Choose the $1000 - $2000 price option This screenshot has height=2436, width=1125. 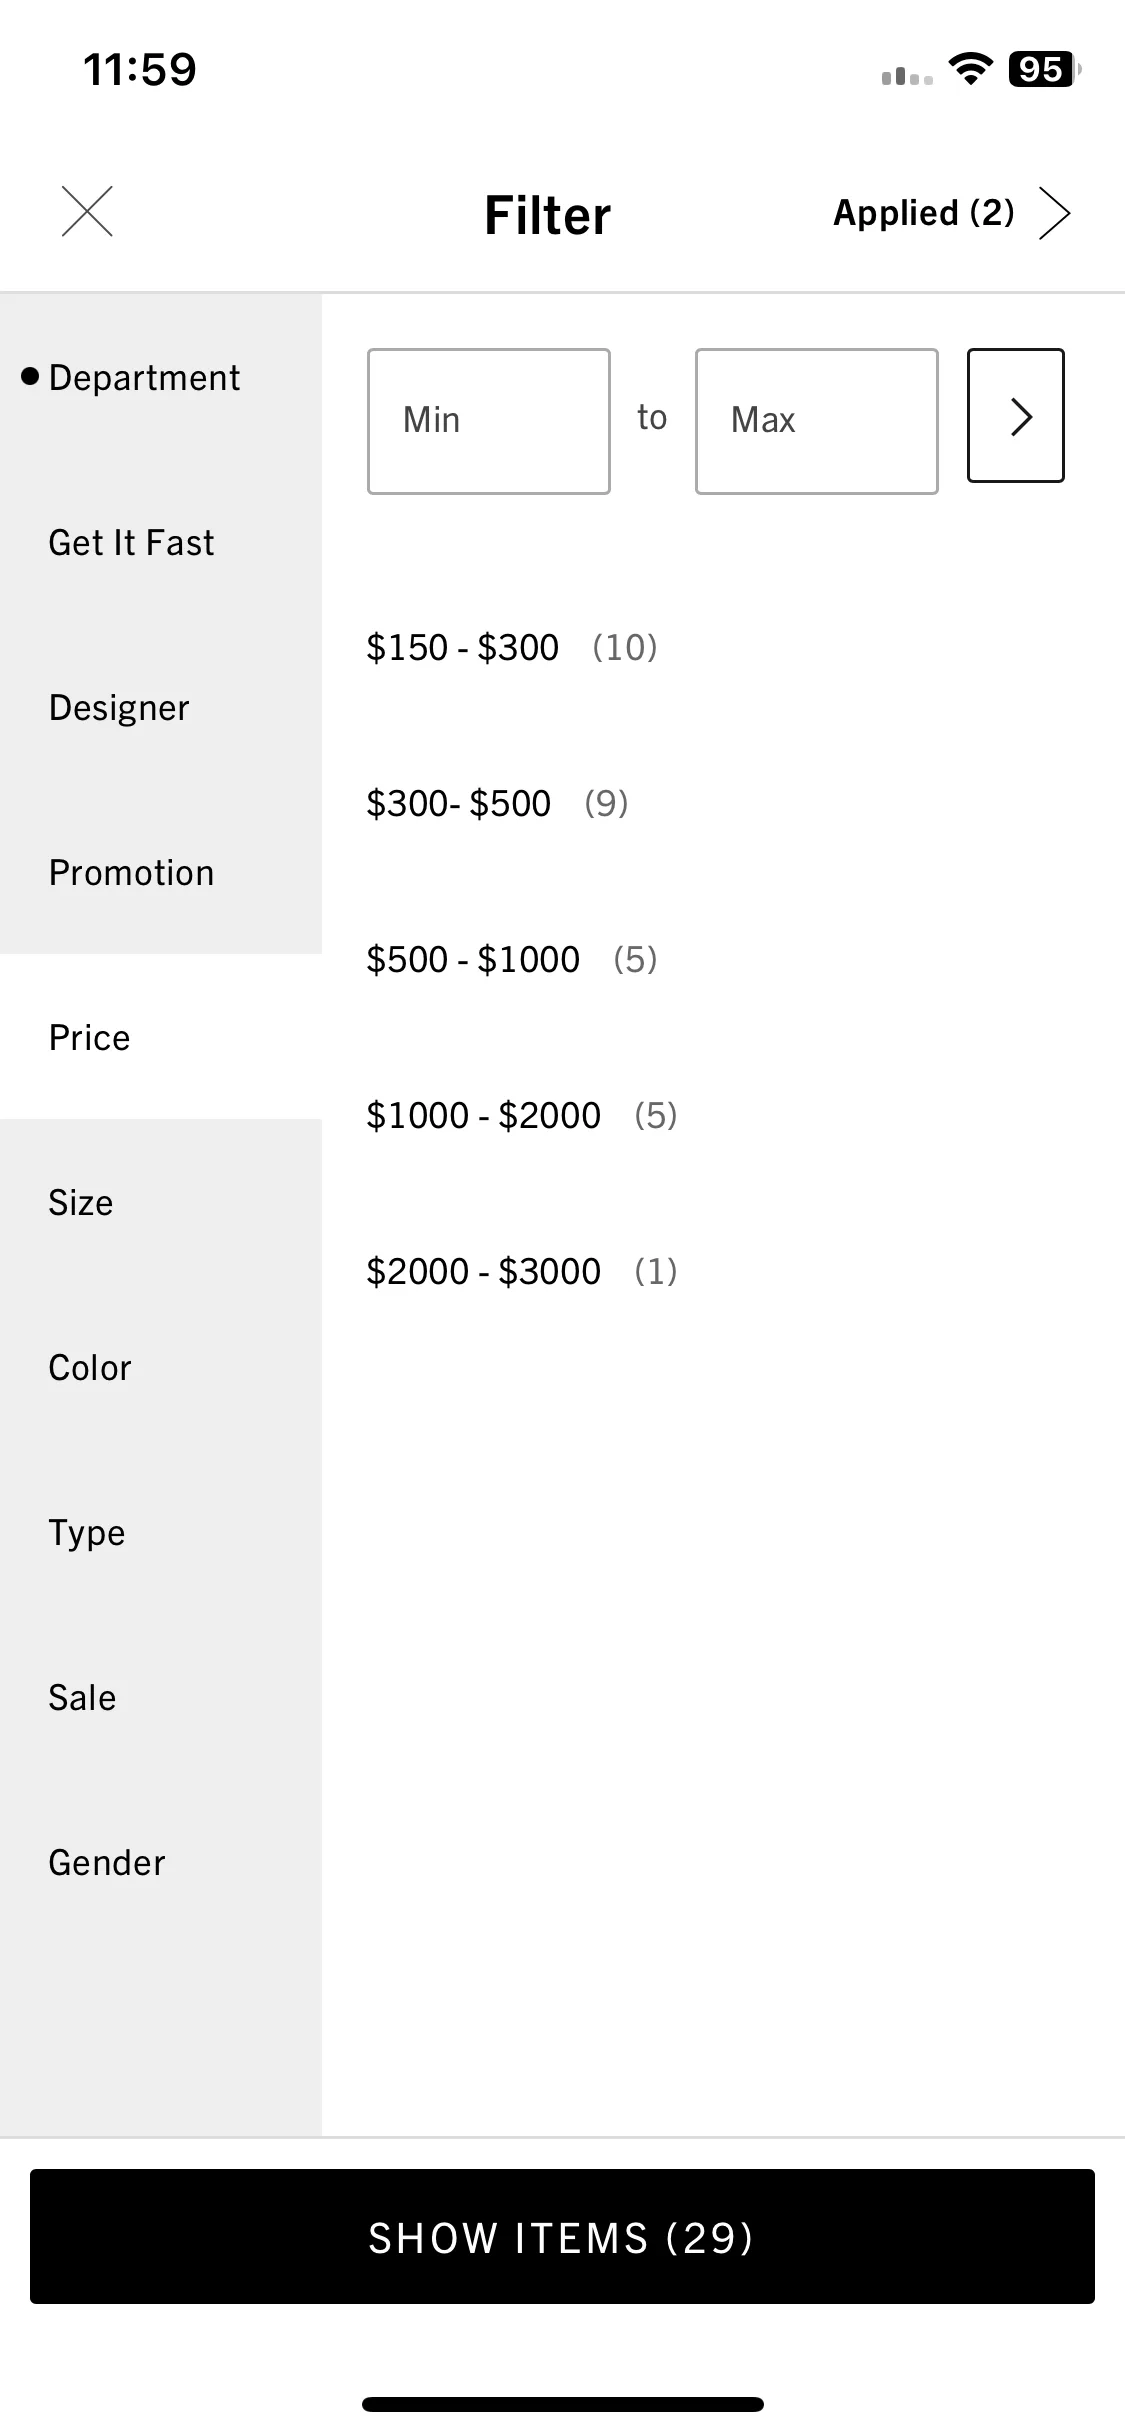coord(521,1116)
